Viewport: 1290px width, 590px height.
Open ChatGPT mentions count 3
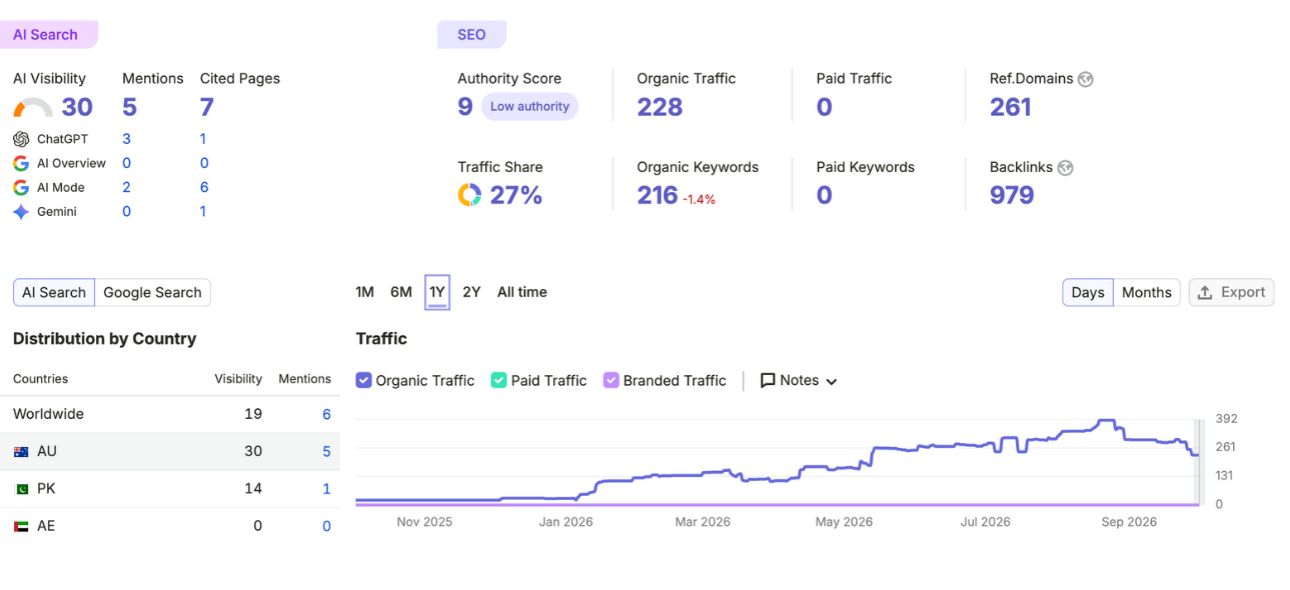tap(127, 139)
